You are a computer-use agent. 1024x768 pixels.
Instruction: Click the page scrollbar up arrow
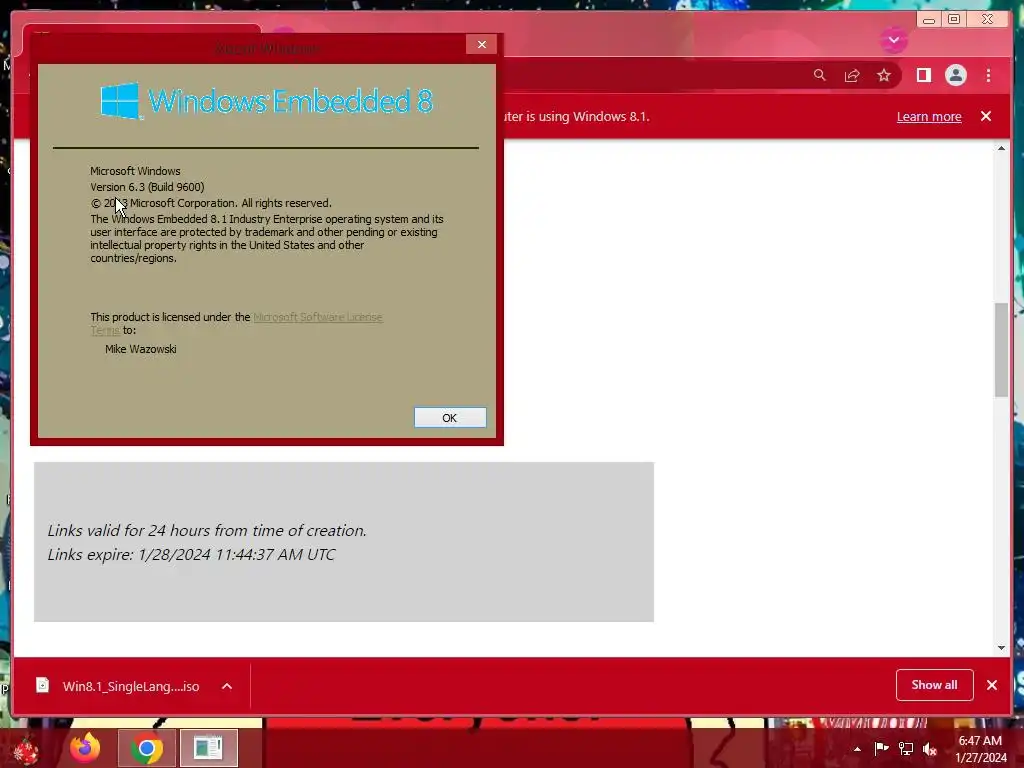pos(1001,148)
